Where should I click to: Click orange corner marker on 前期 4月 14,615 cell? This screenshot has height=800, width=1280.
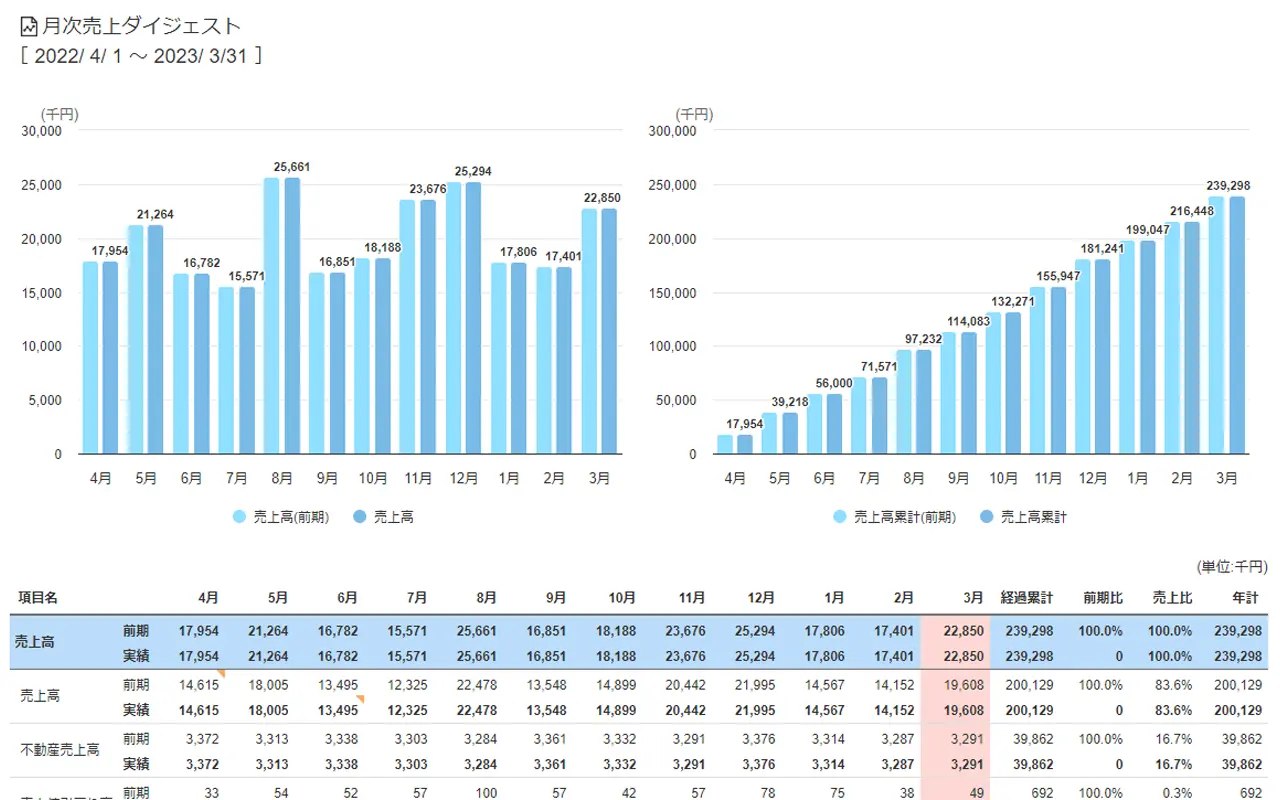coord(221,675)
